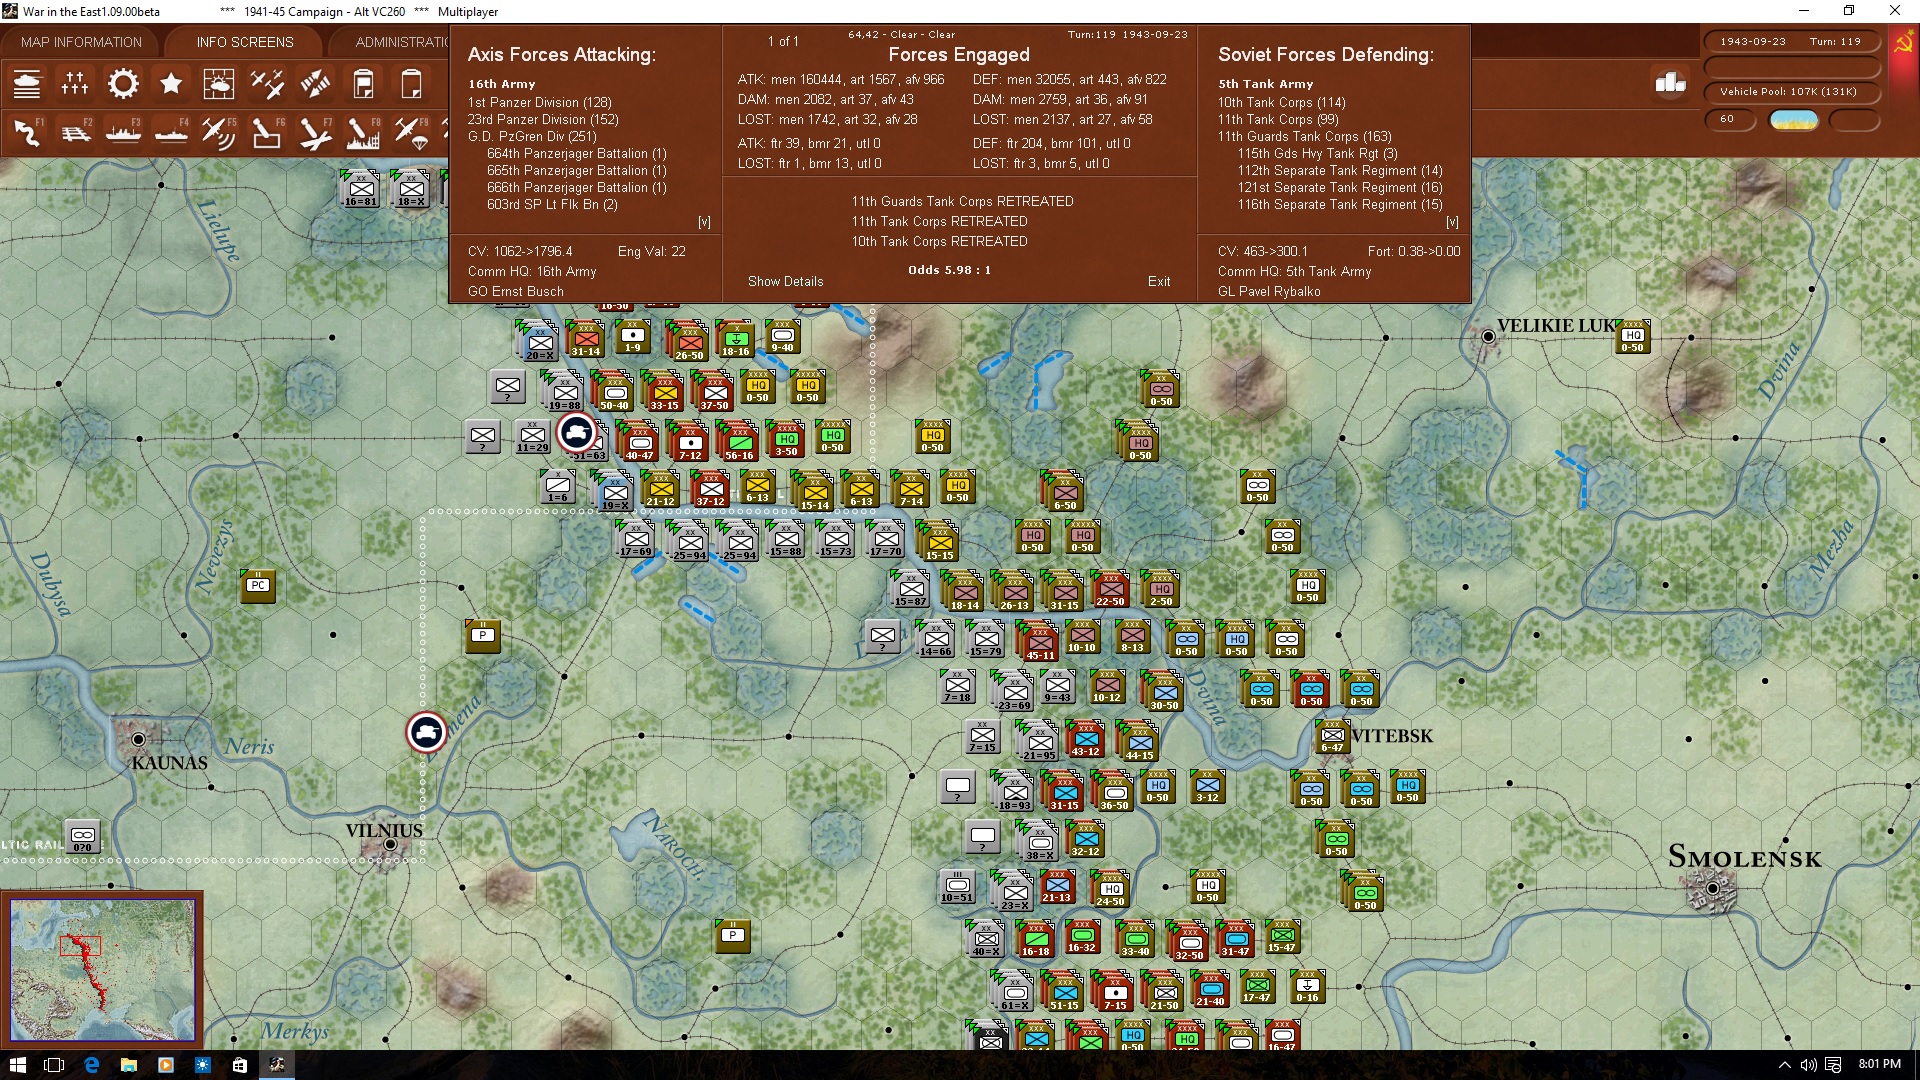This screenshot has width=1920, height=1080.
Task: Toggle the F3 naval transport mode
Action: pos(123,132)
